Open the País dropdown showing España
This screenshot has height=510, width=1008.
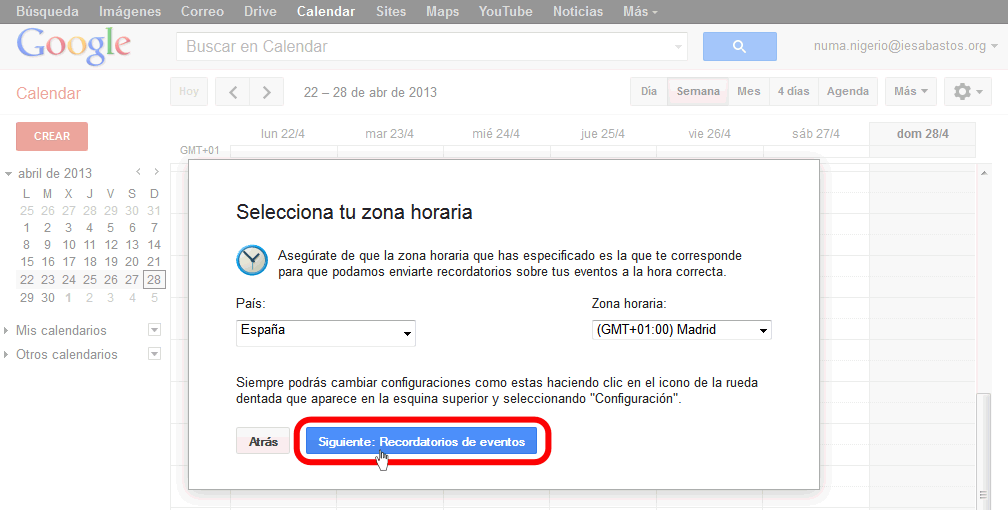pos(326,333)
